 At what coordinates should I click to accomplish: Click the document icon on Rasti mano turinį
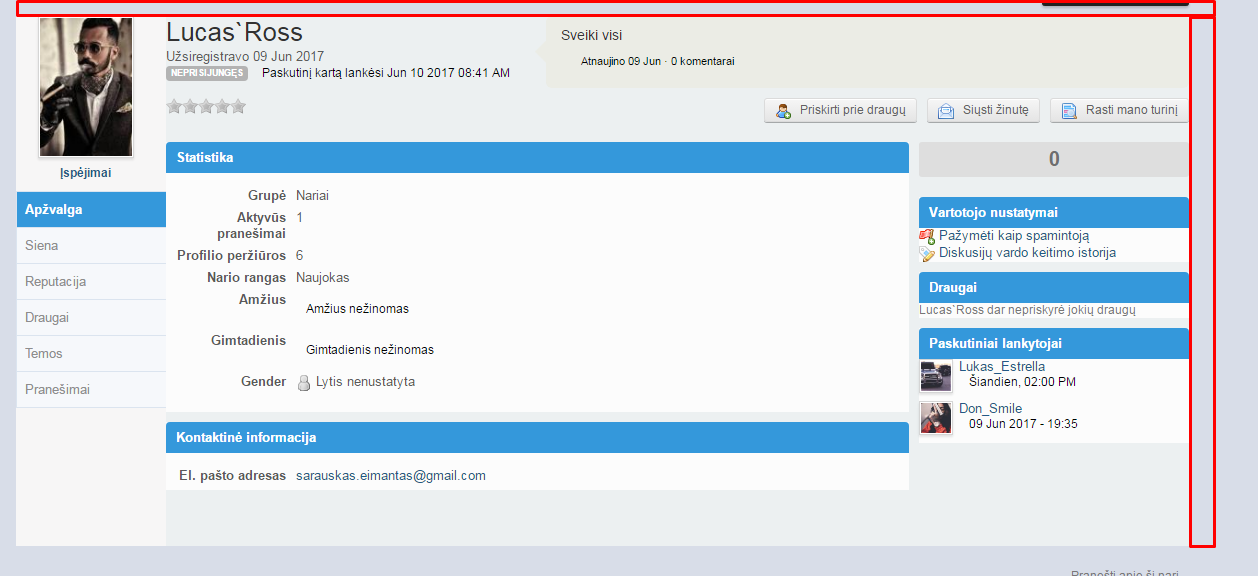pos(1069,111)
